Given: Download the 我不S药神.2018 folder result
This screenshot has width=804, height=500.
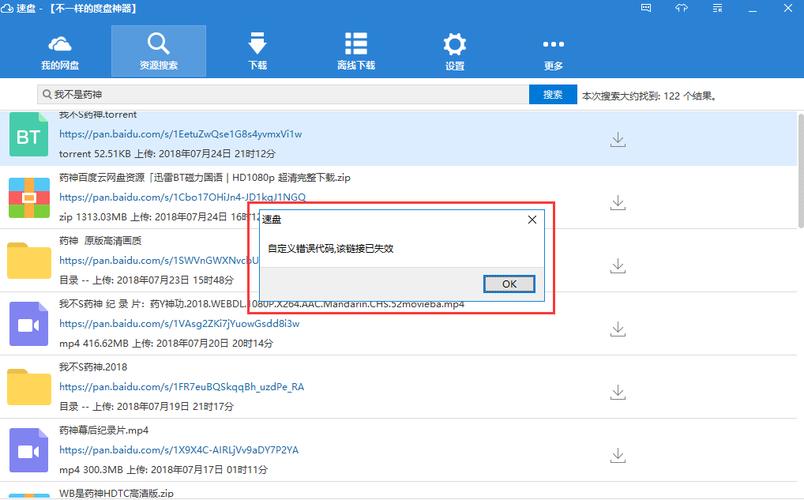Looking at the screenshot, I should coord(618,390).
